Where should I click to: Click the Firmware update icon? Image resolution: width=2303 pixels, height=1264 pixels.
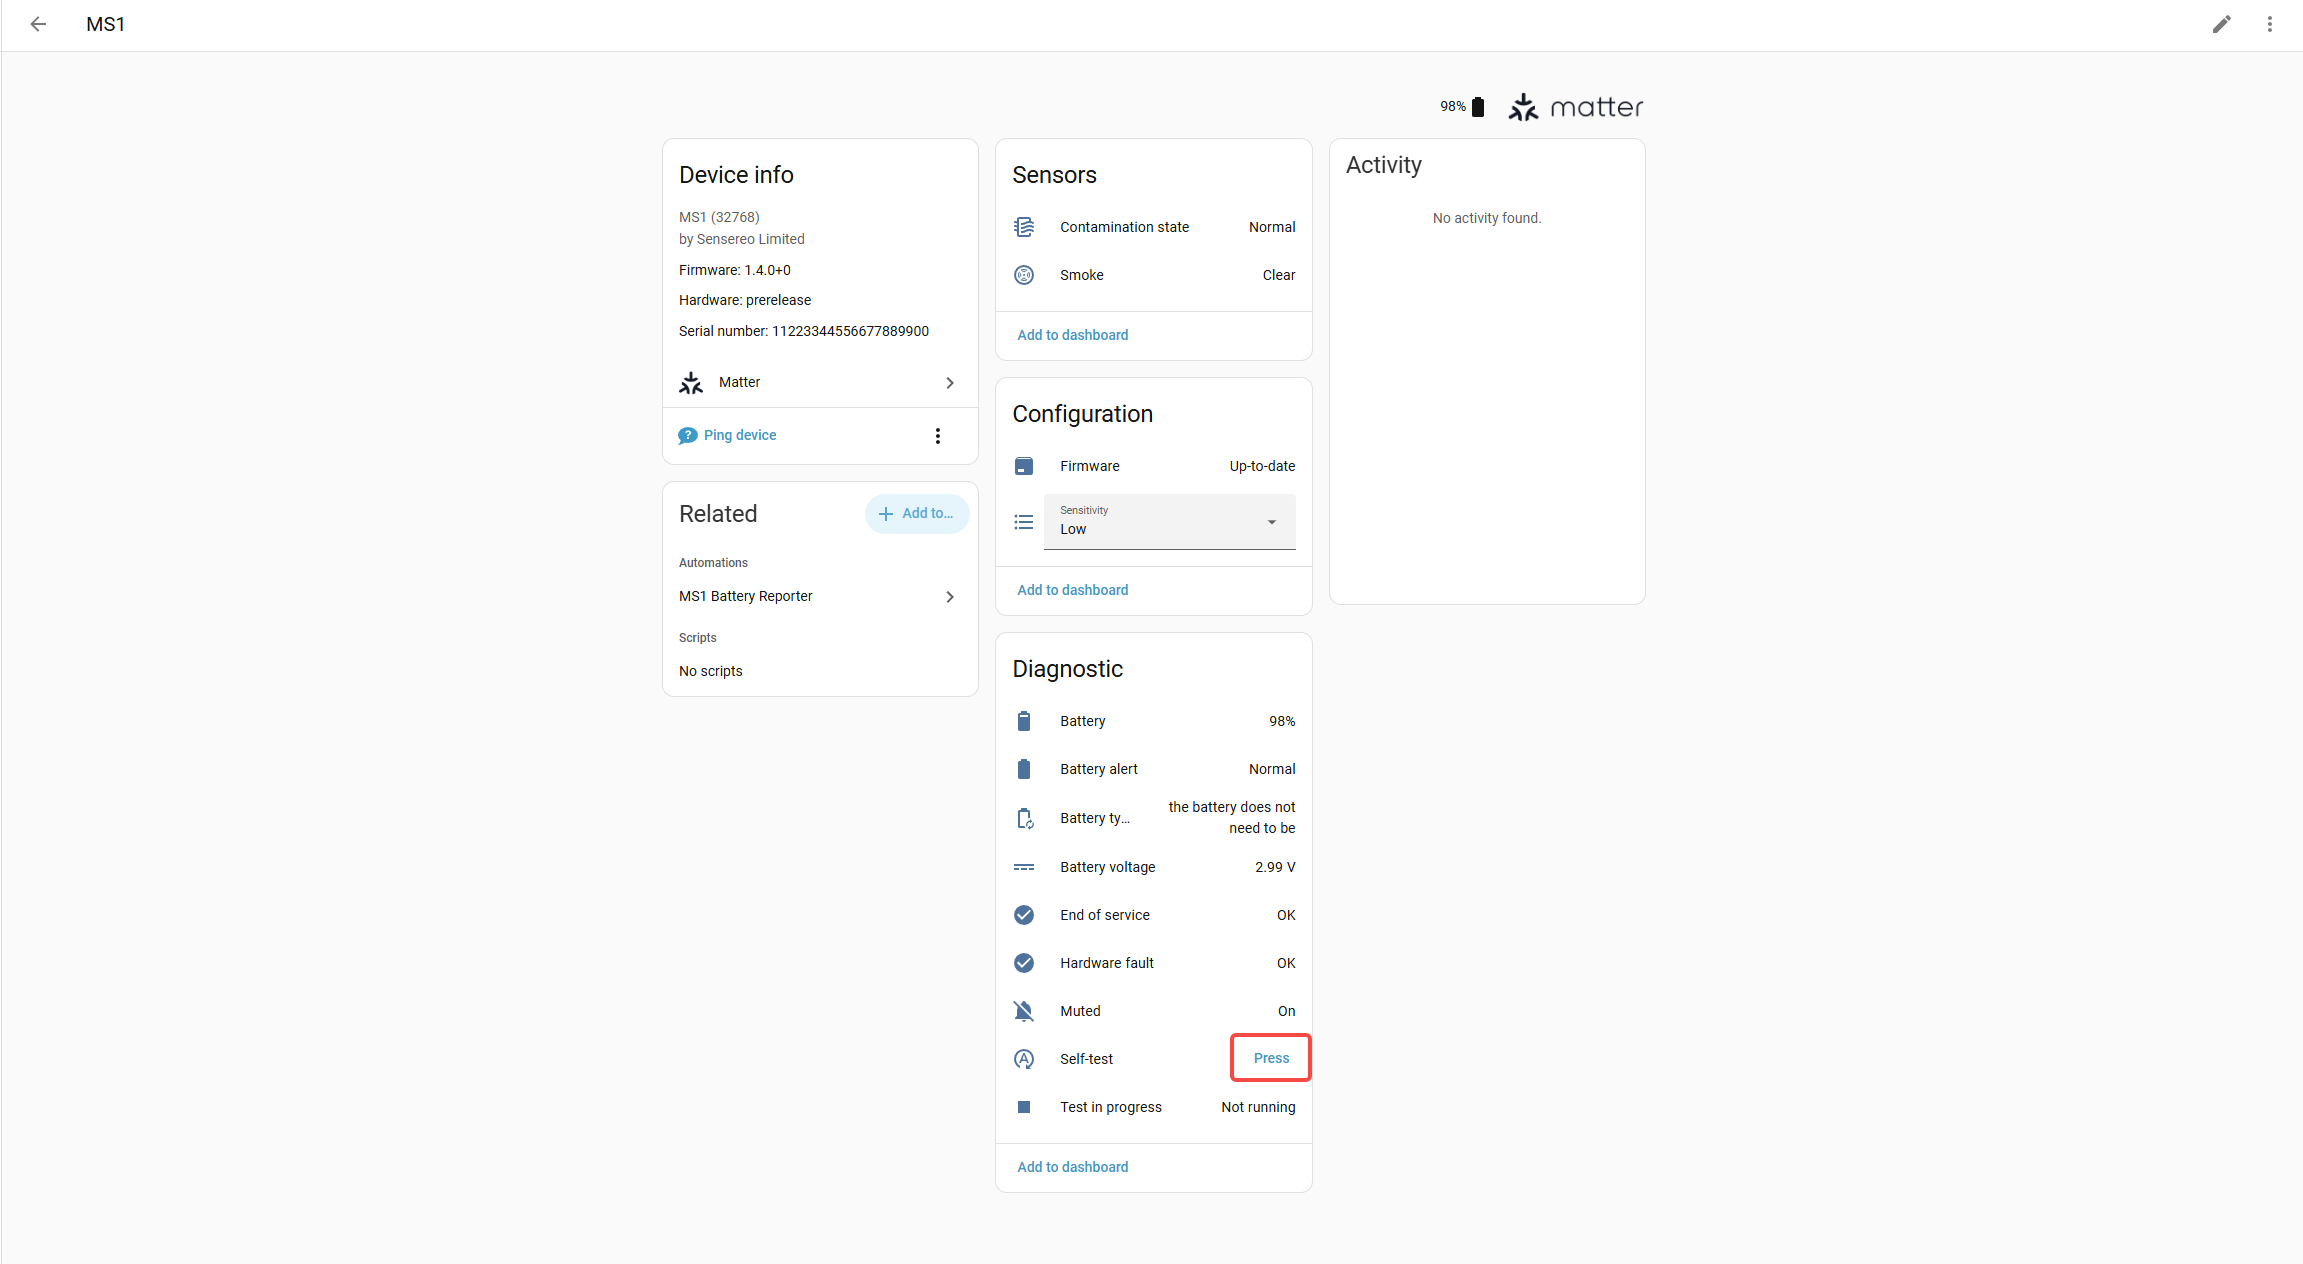1024,466
